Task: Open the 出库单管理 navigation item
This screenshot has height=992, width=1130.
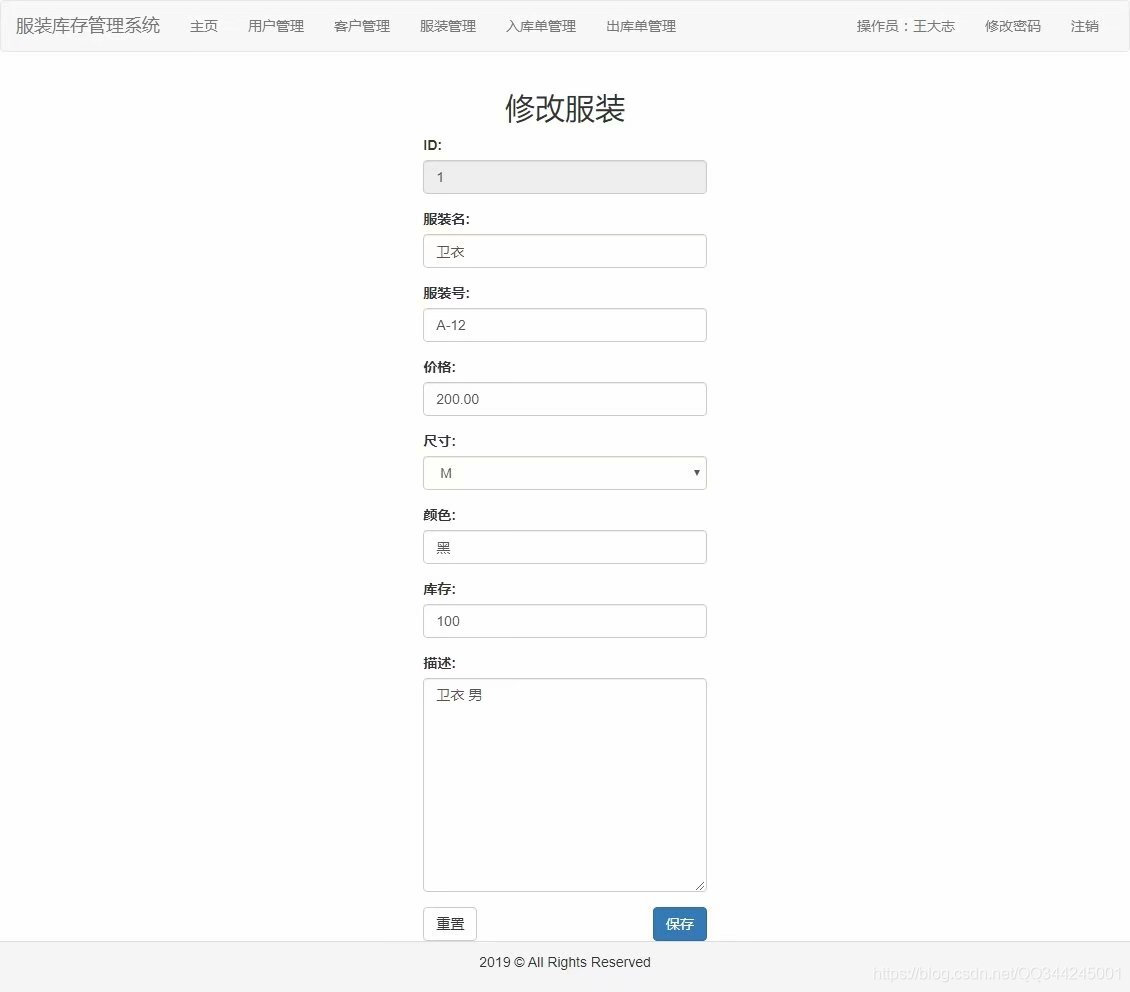Action: [640, 27]
